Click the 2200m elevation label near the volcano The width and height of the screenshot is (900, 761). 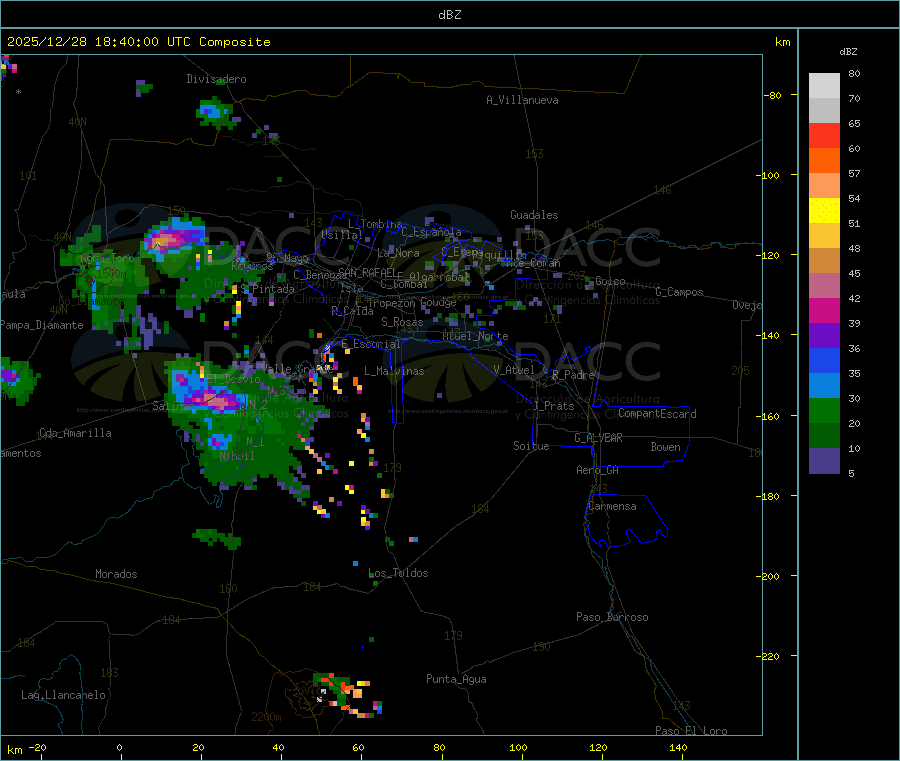point(266,717)
